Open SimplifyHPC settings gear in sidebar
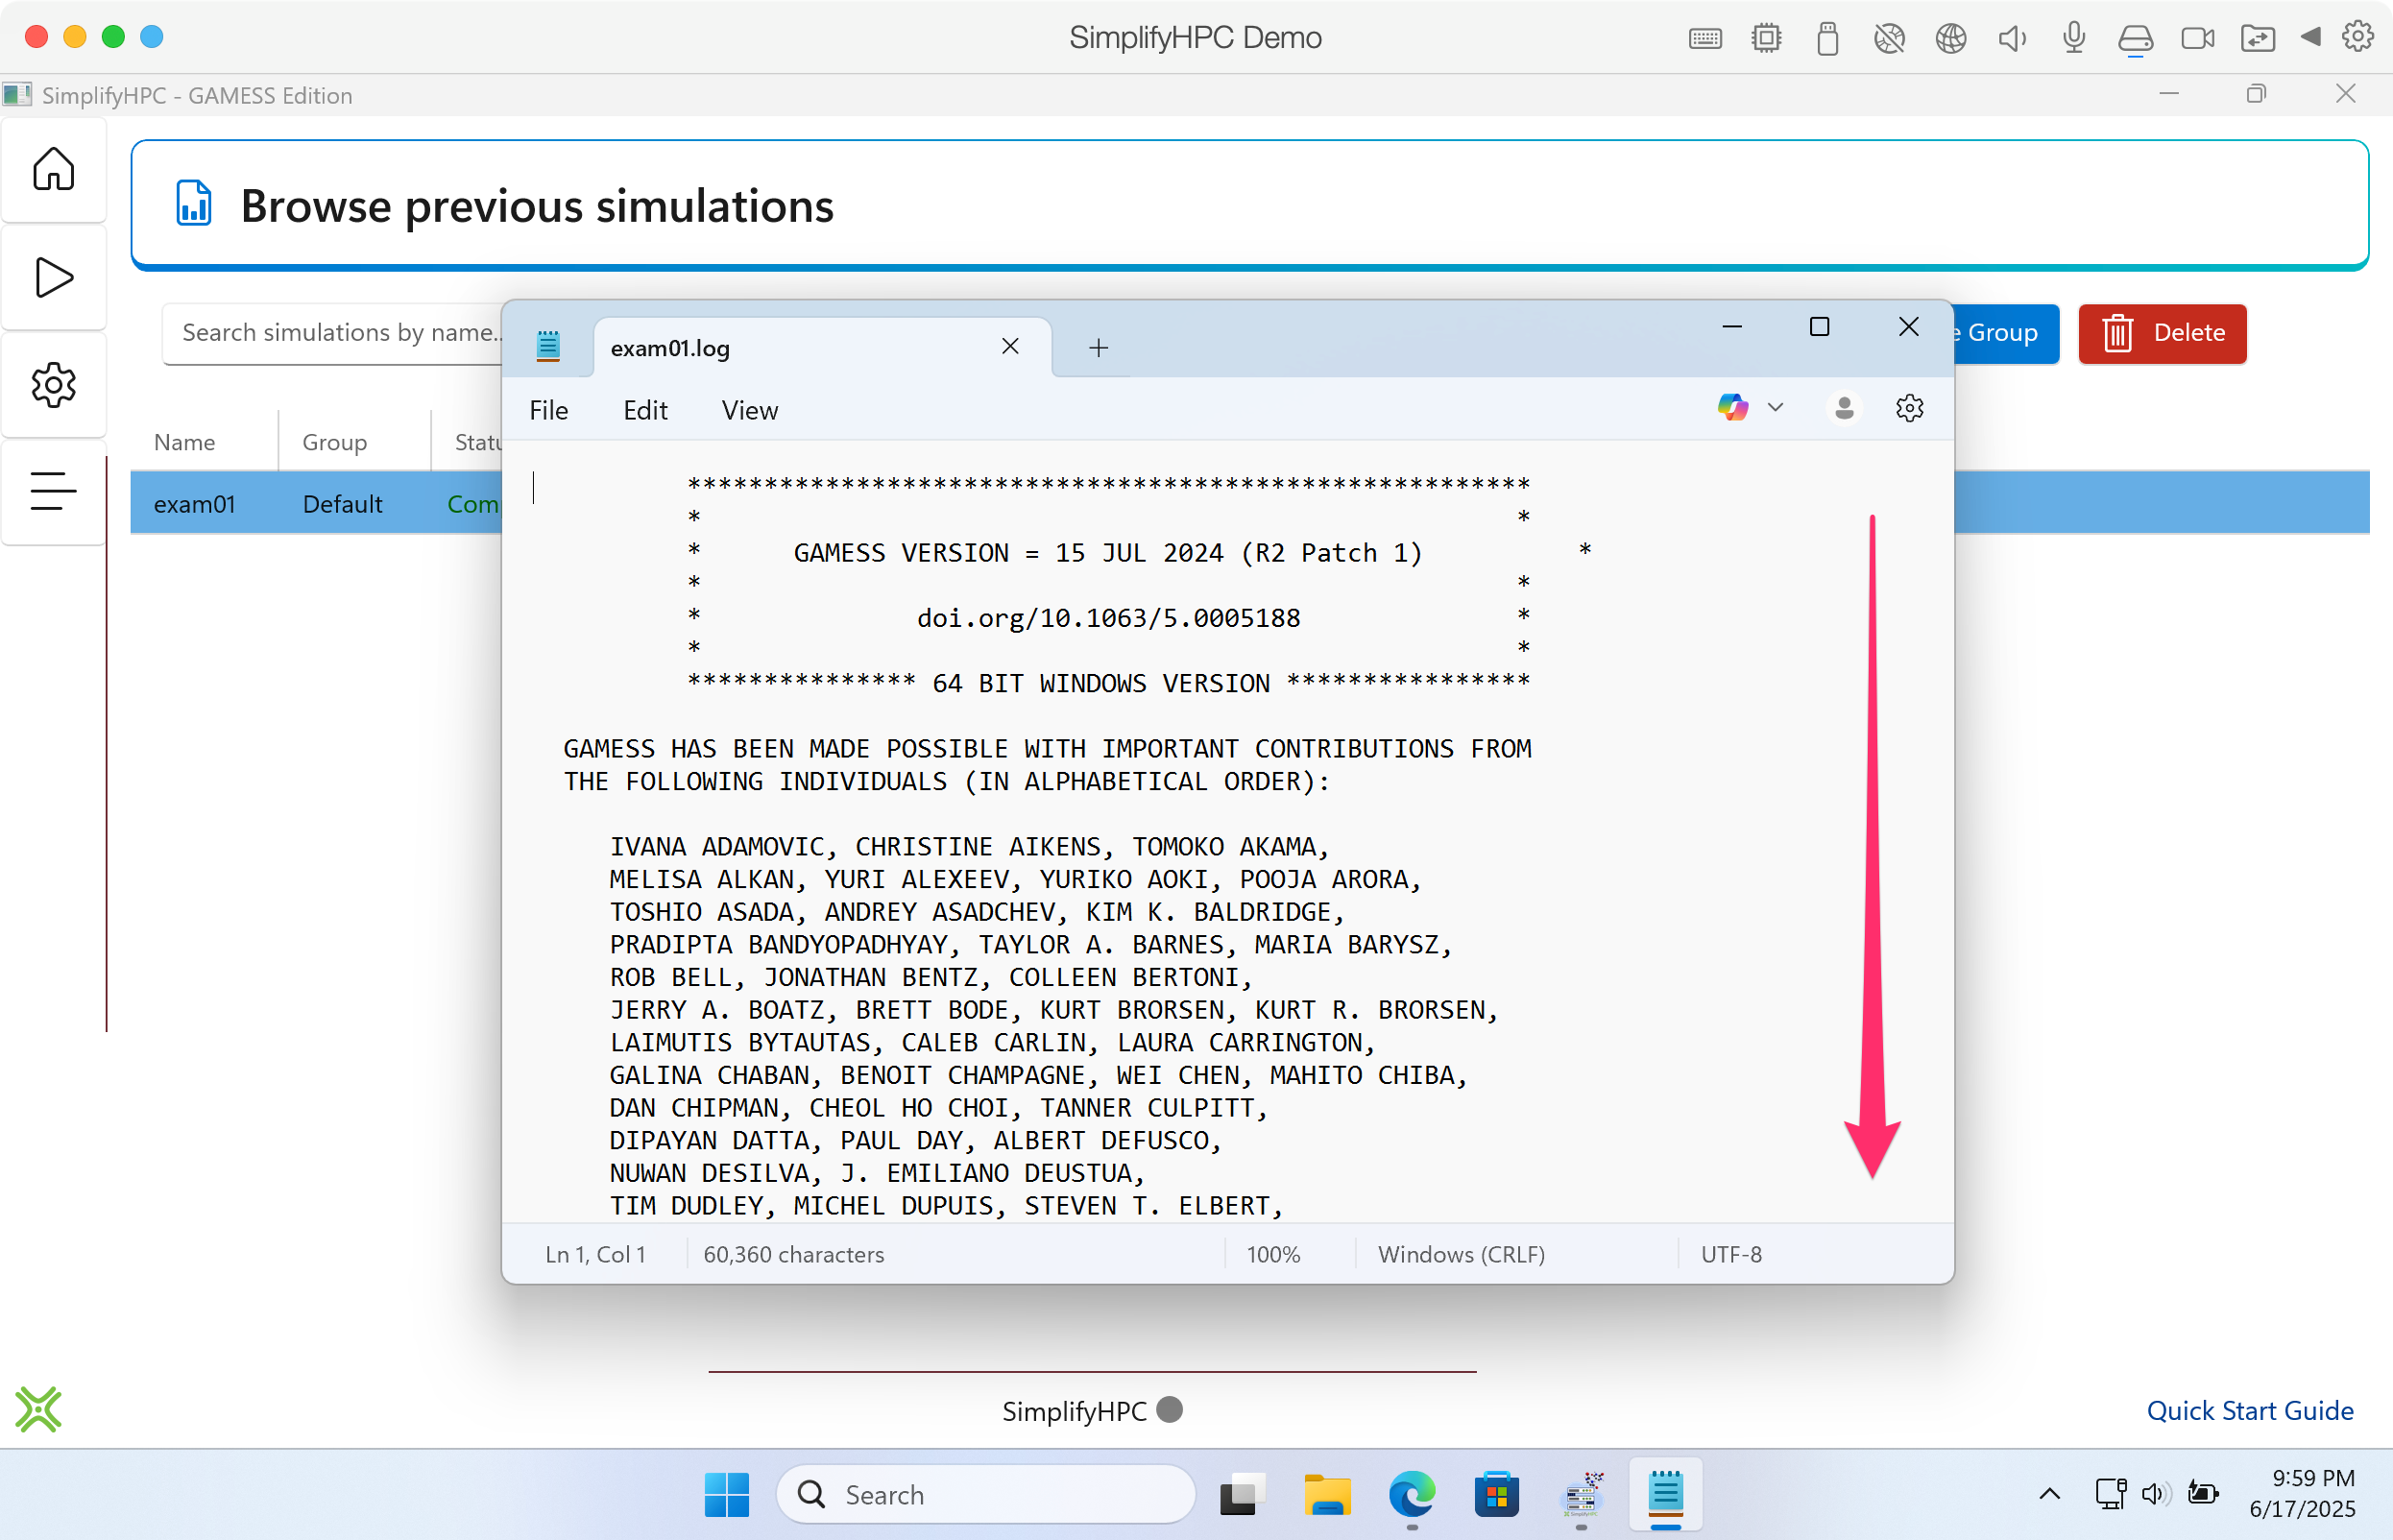Image resolution: width=2393 pixels, height=1540 pixels. tap(53, 385)
